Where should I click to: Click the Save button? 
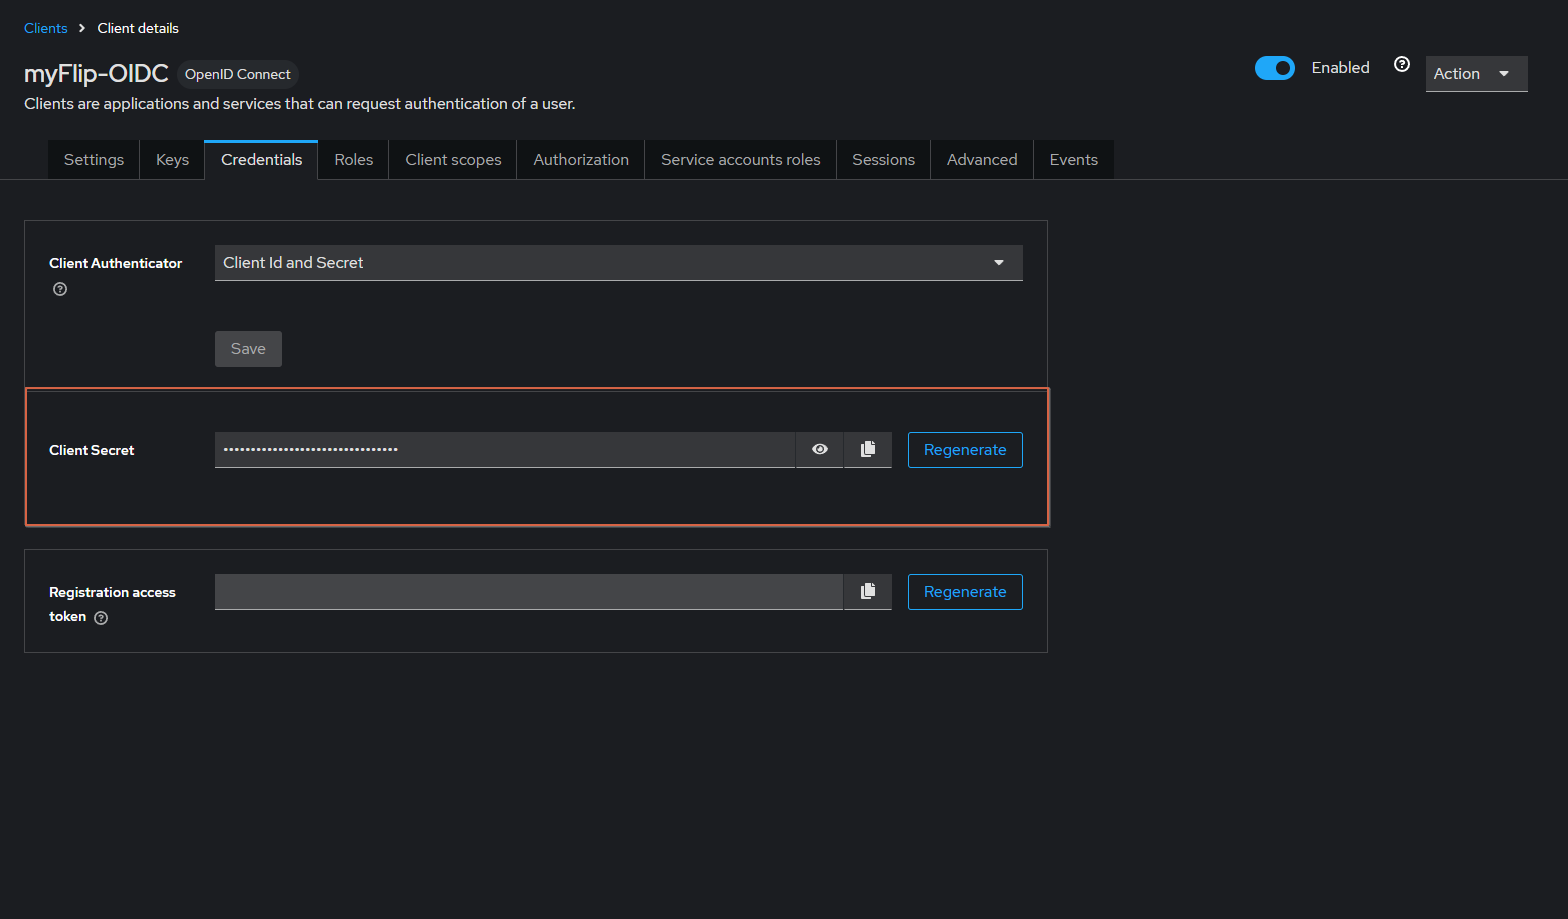248,349
